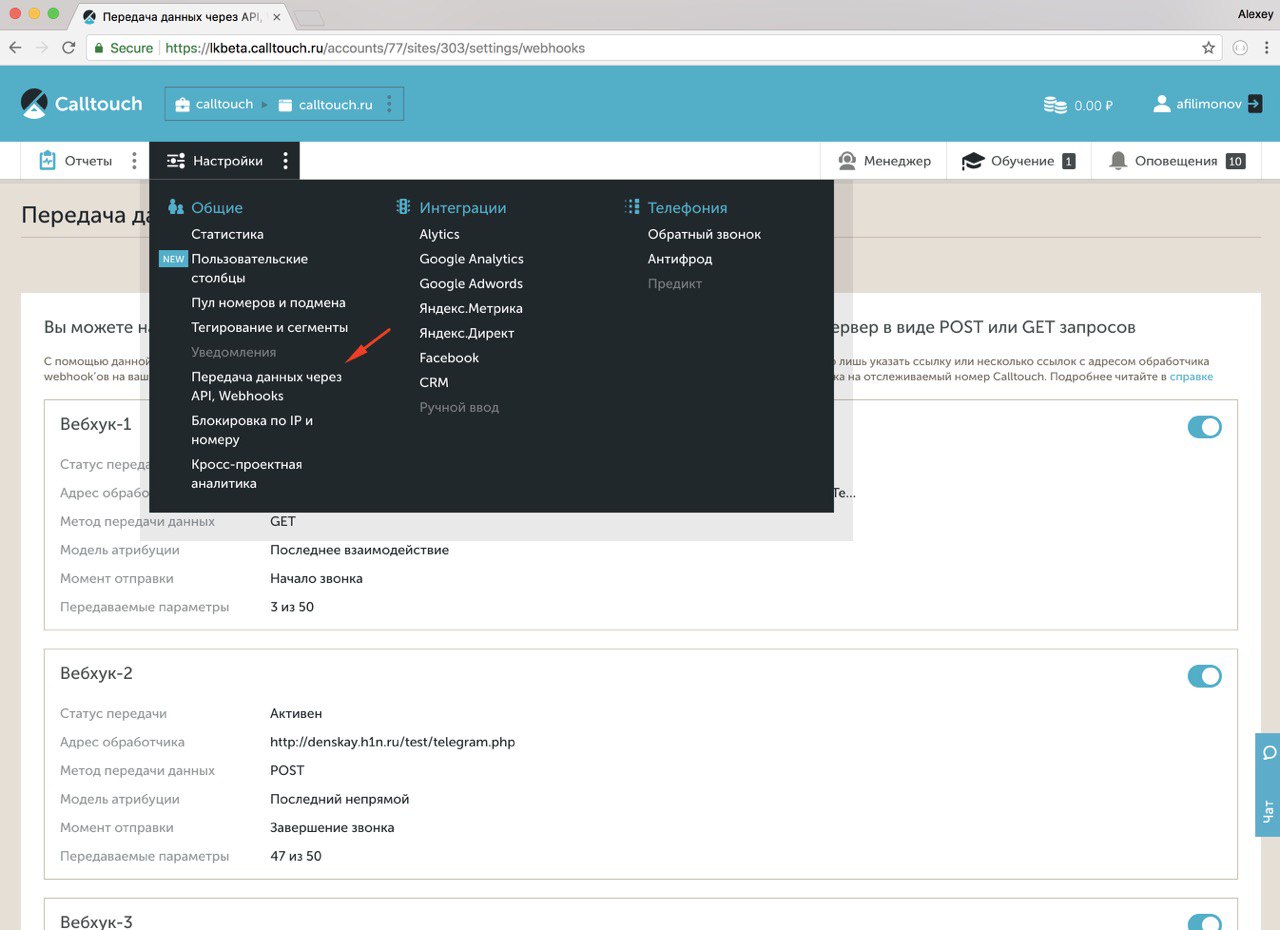Select Яндекс.Директ integration
This screenshot has height=930, width=1280.
pos(466,333)
